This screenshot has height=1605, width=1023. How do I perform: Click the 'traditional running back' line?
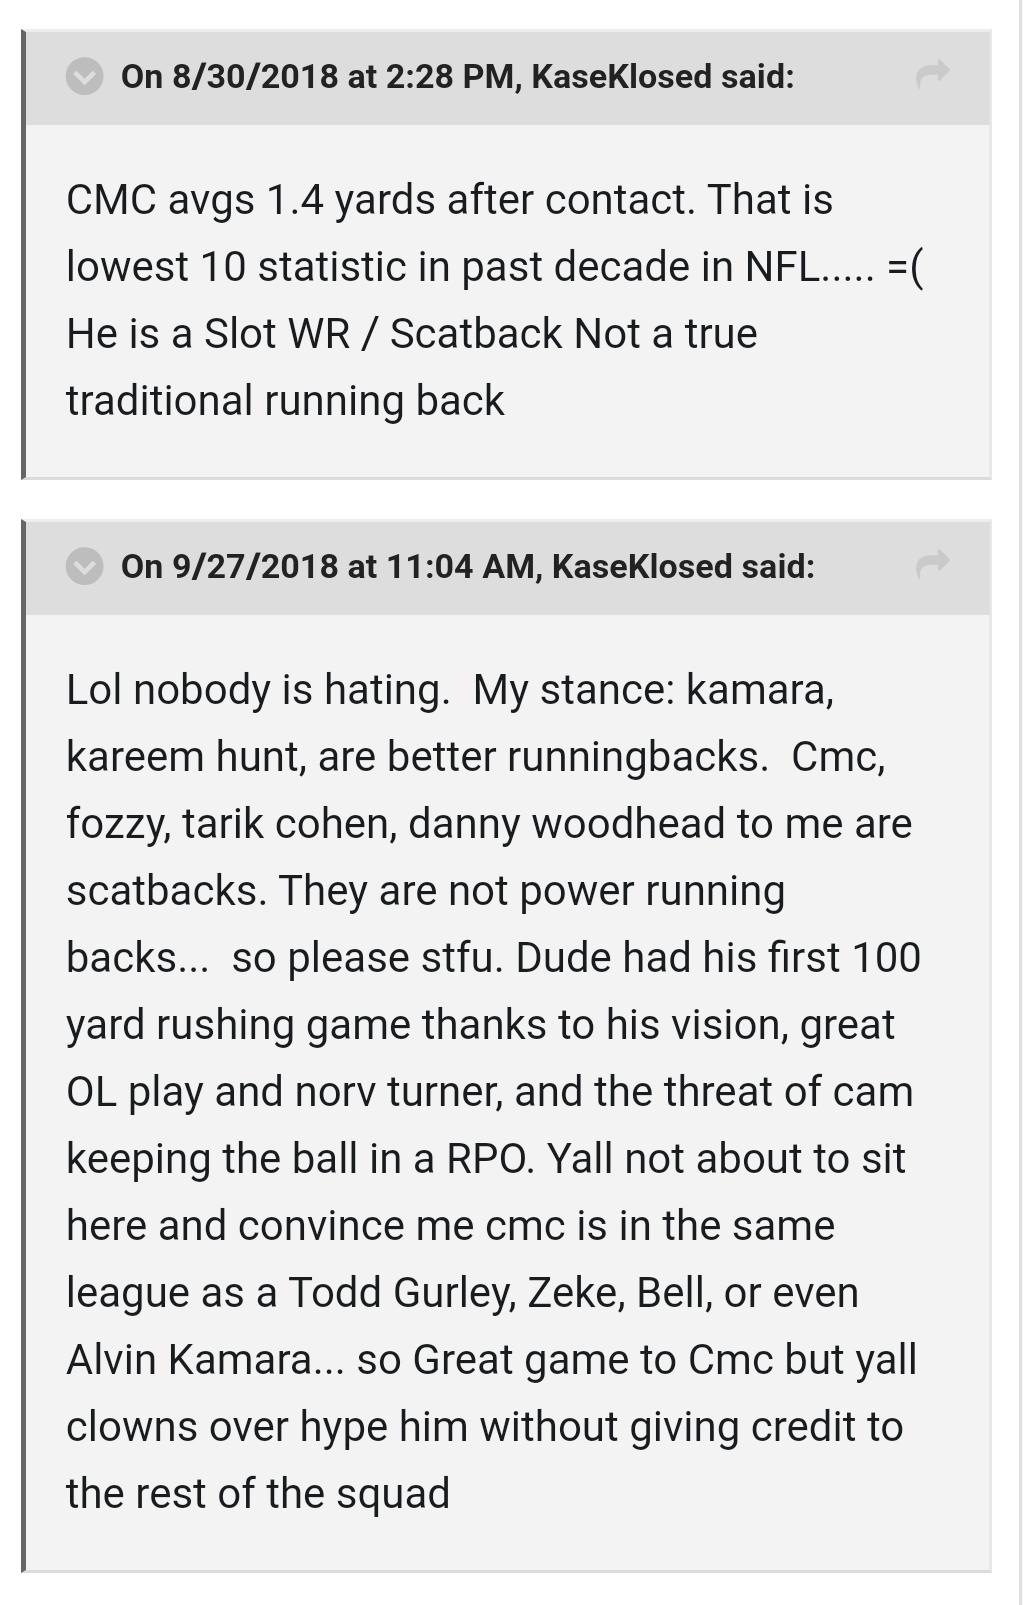[285, 401]
